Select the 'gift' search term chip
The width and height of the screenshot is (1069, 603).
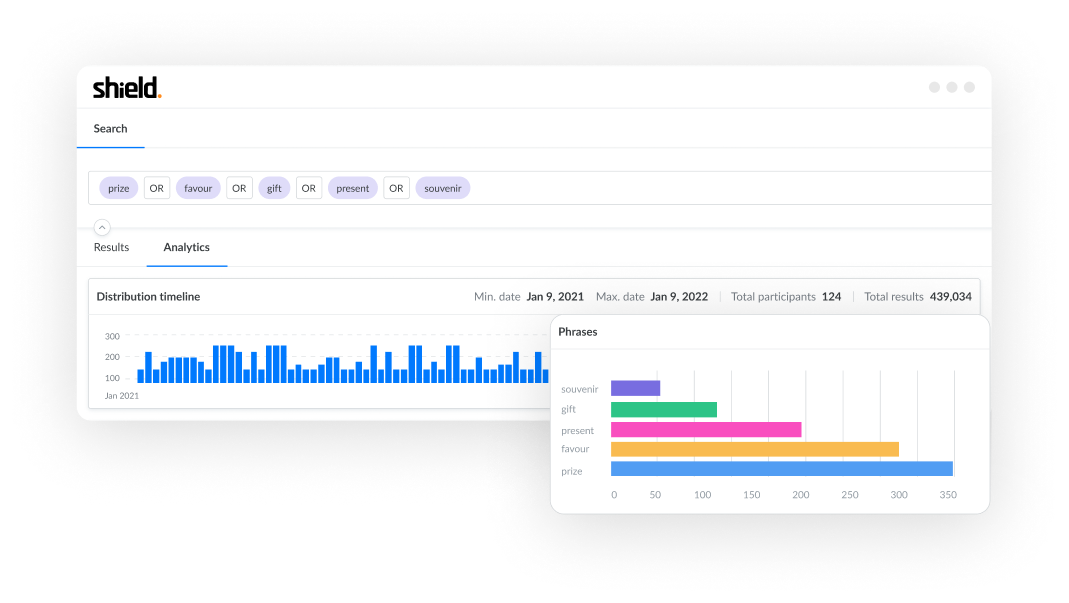[274, 188]
